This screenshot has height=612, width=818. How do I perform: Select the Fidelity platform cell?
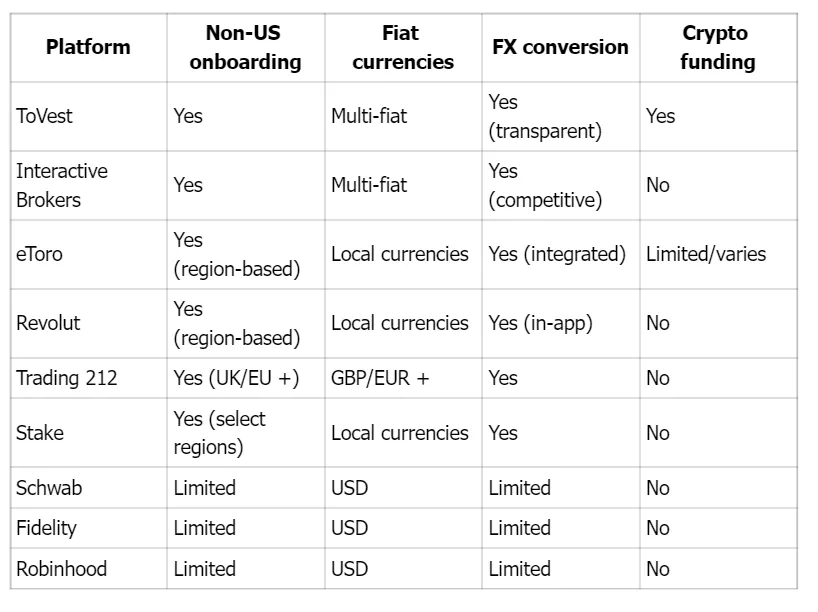click(46, 528)
